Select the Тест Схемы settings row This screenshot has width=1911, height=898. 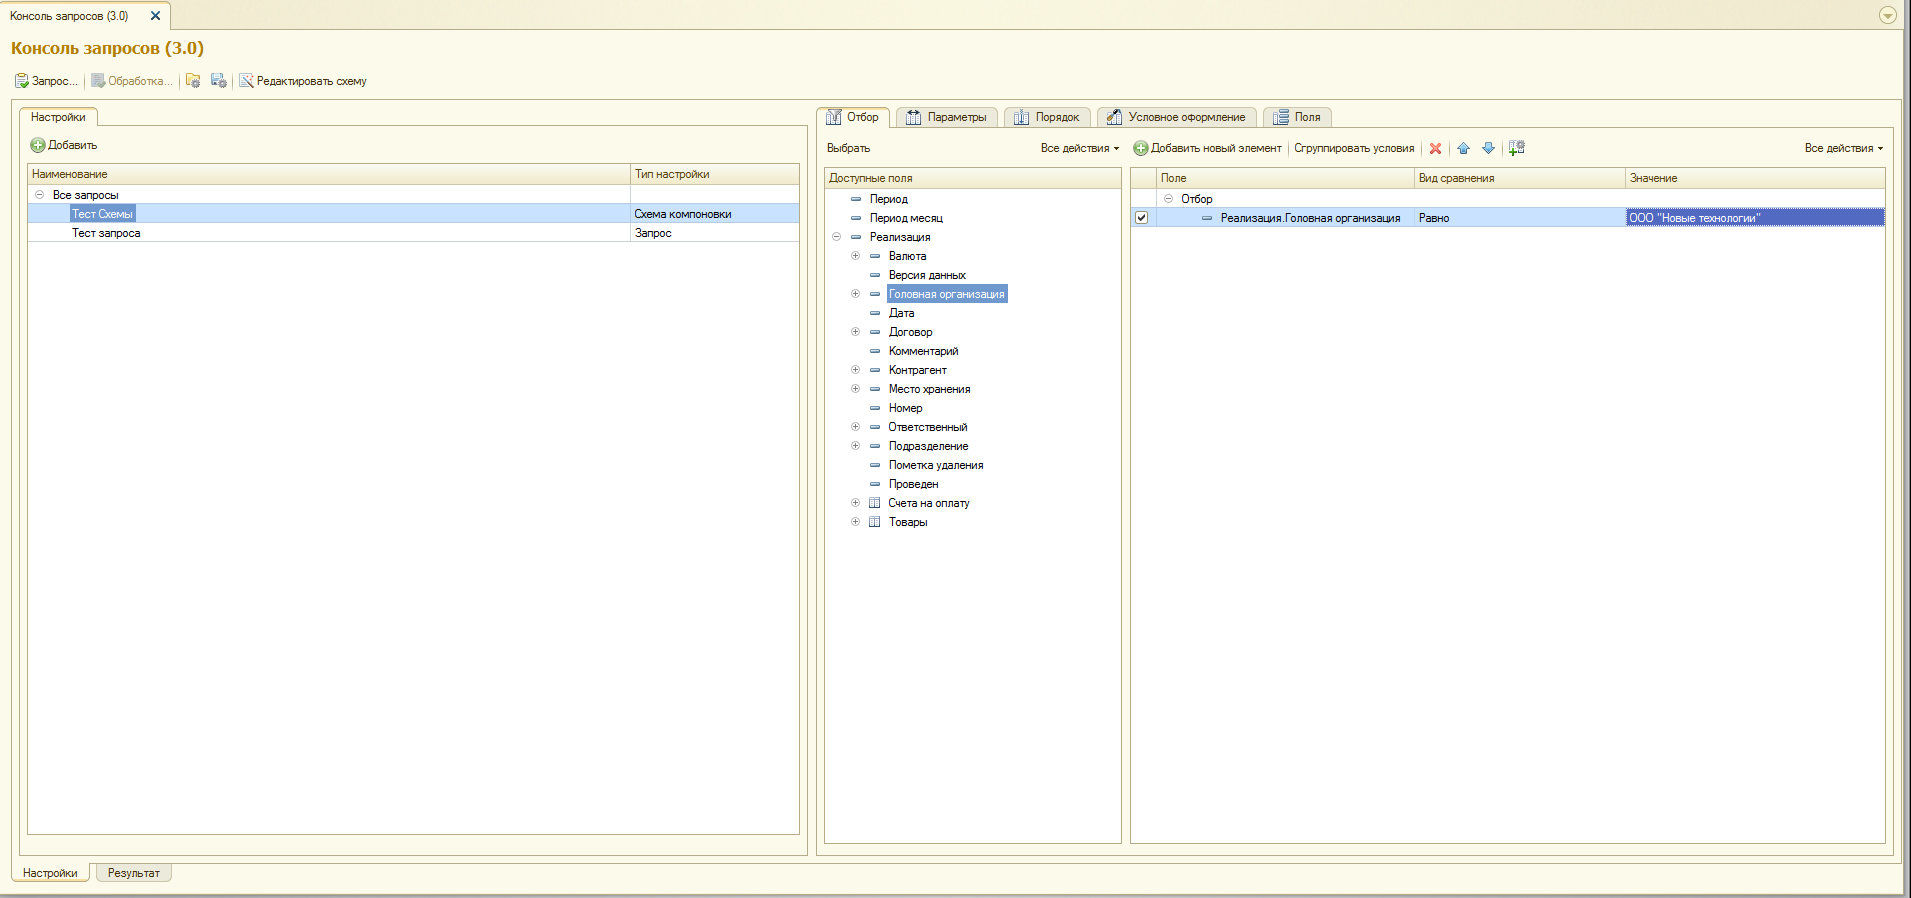[413, 214]
